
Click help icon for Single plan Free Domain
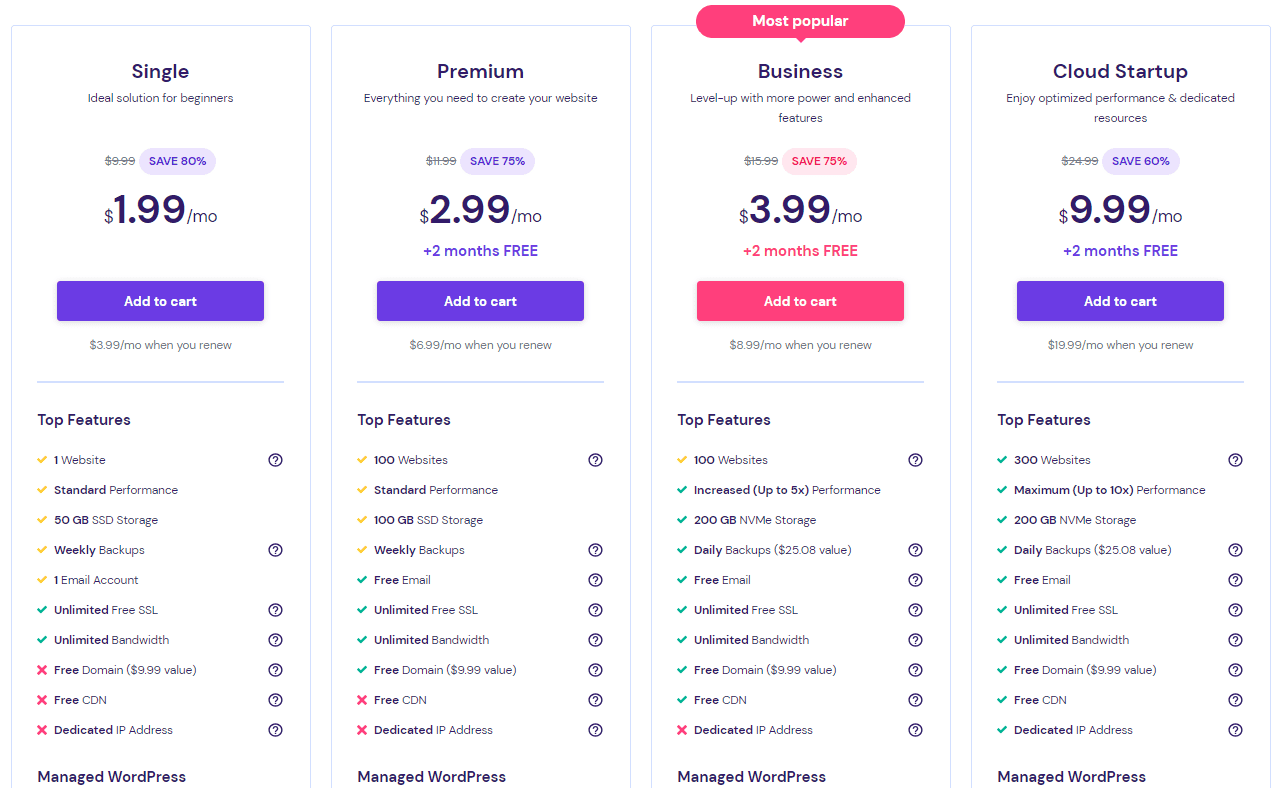click(x=275, y=670)
